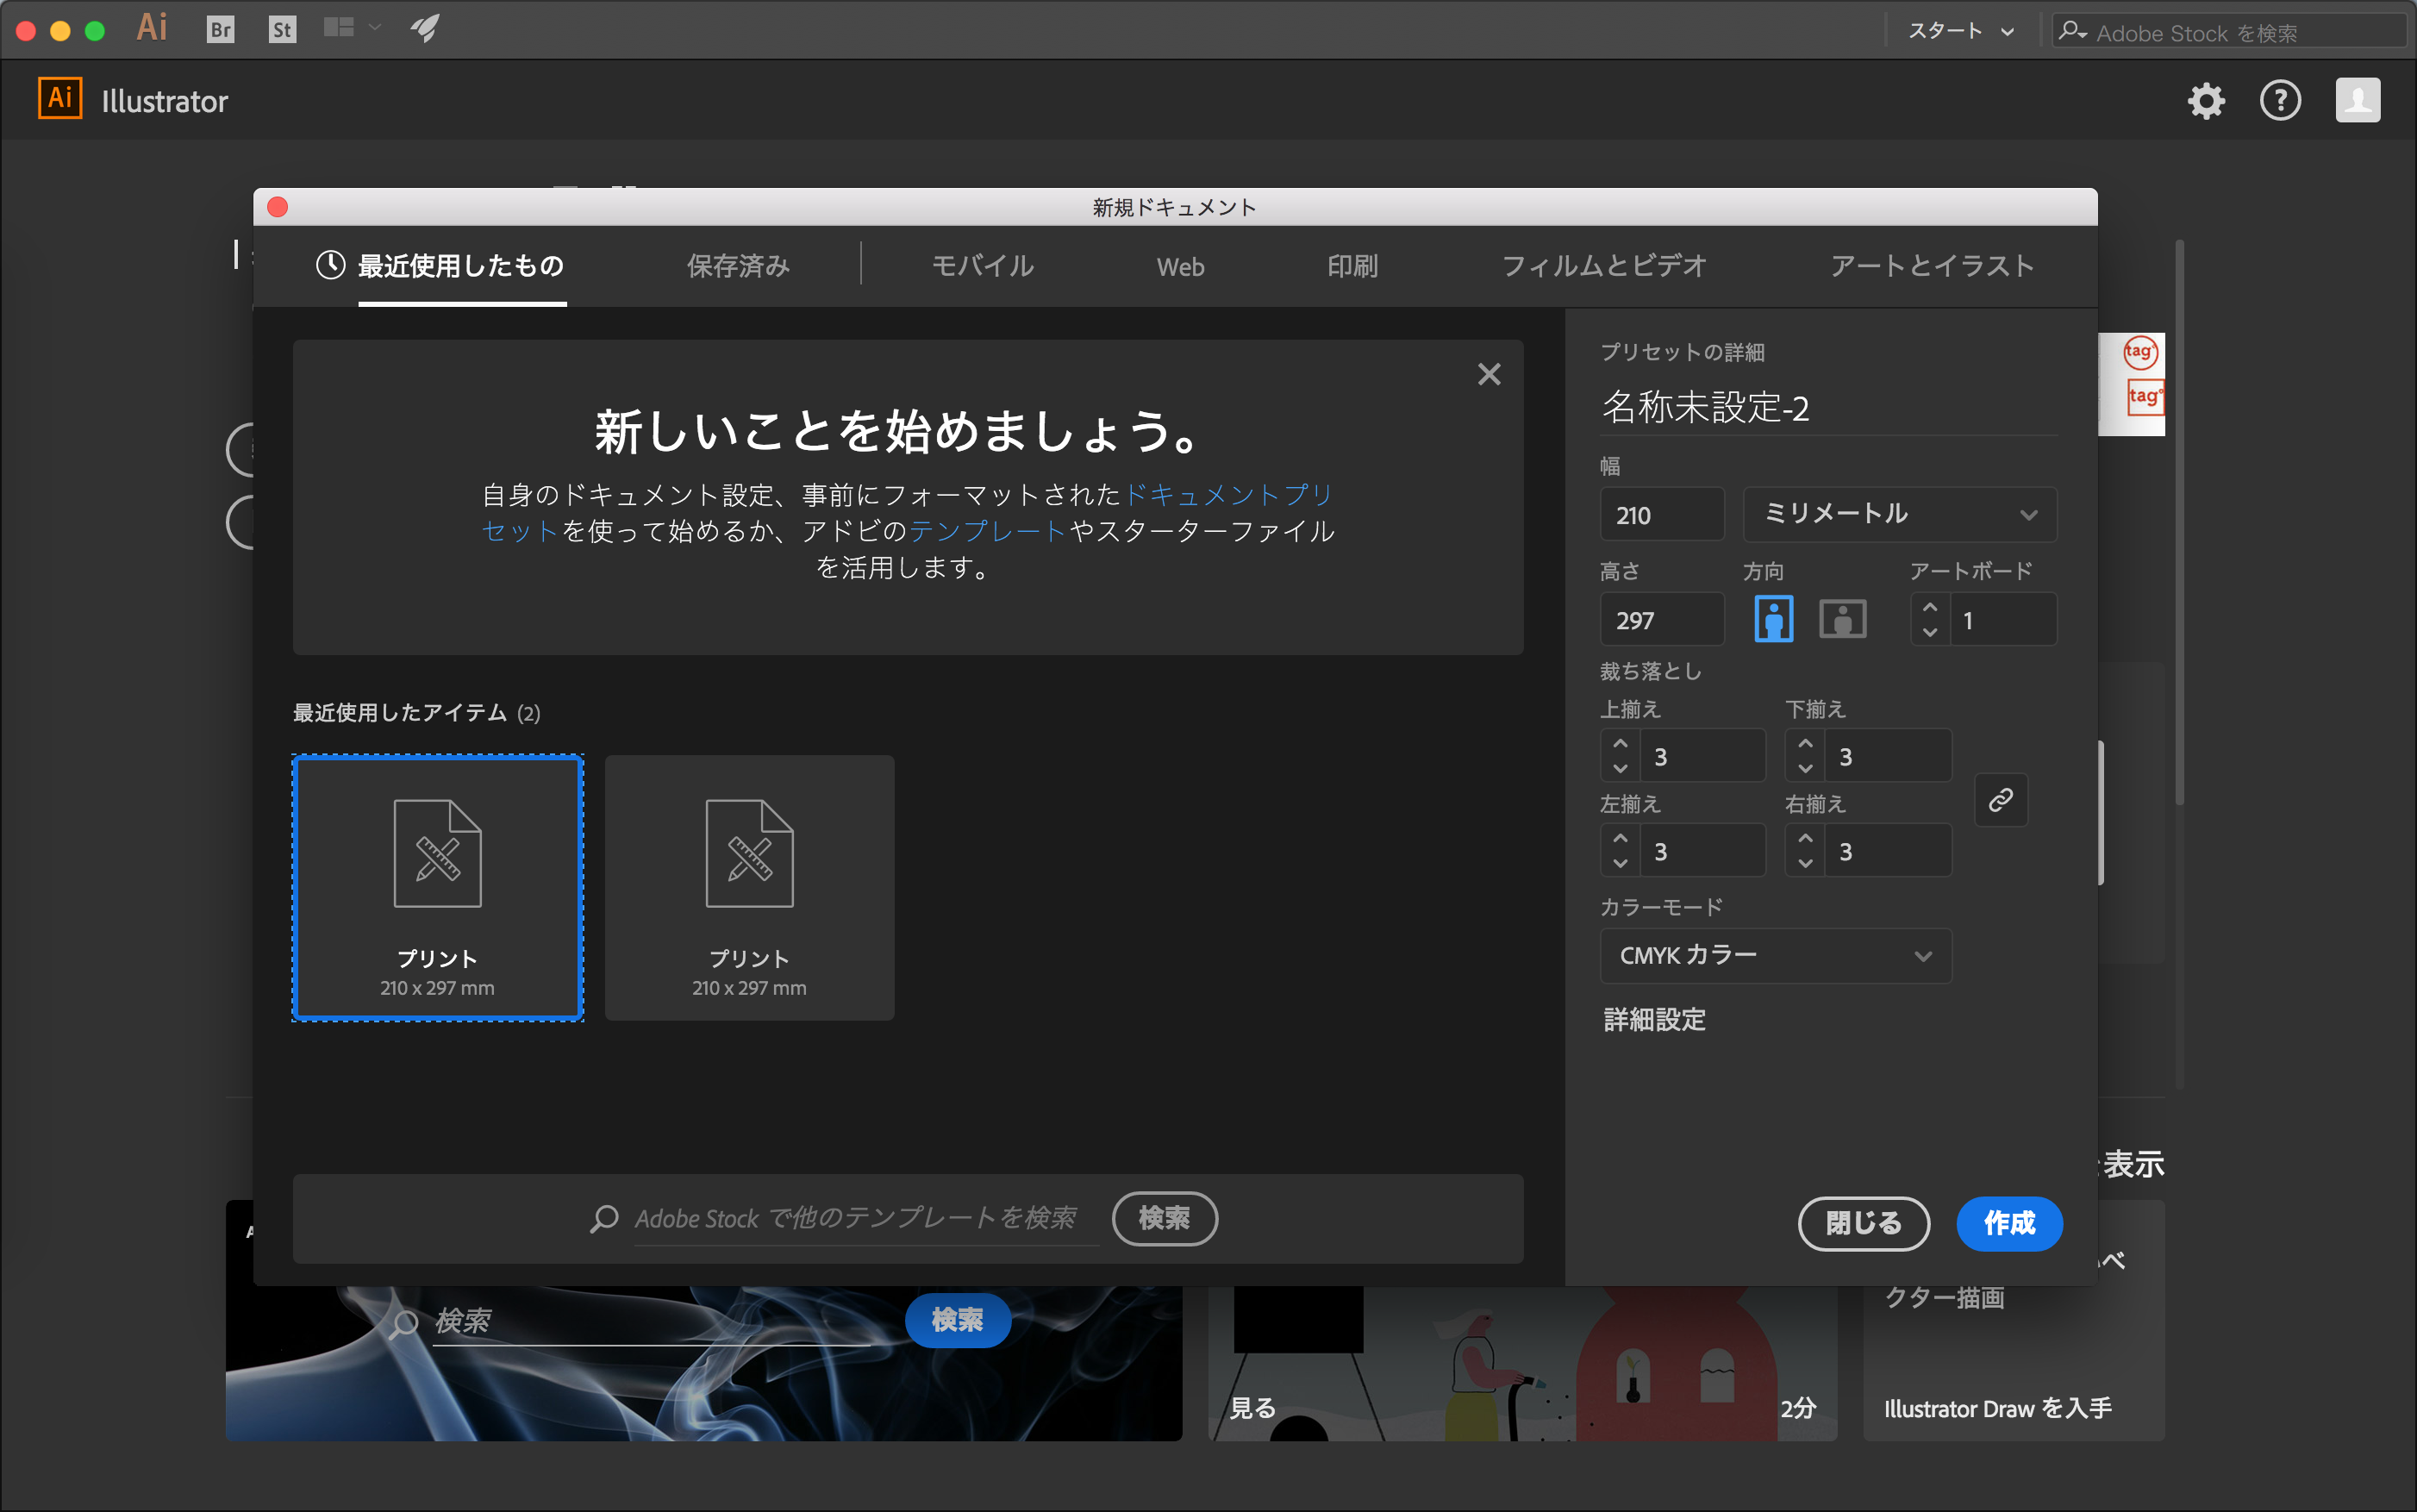Decrease the 右揃え right bleed value
The image size is (2417, 1512).
(x=1805, y=864)
